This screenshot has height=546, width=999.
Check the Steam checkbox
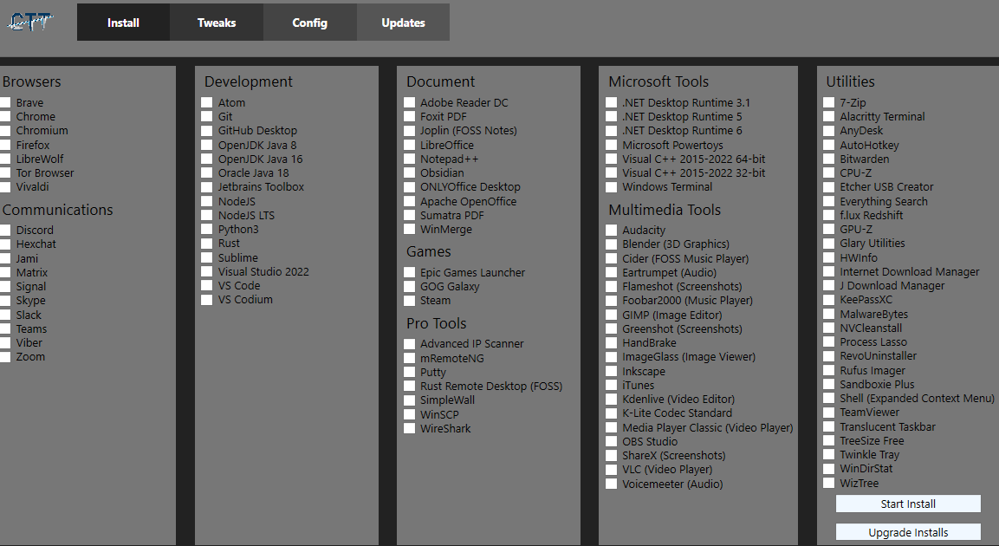[410, 300]
